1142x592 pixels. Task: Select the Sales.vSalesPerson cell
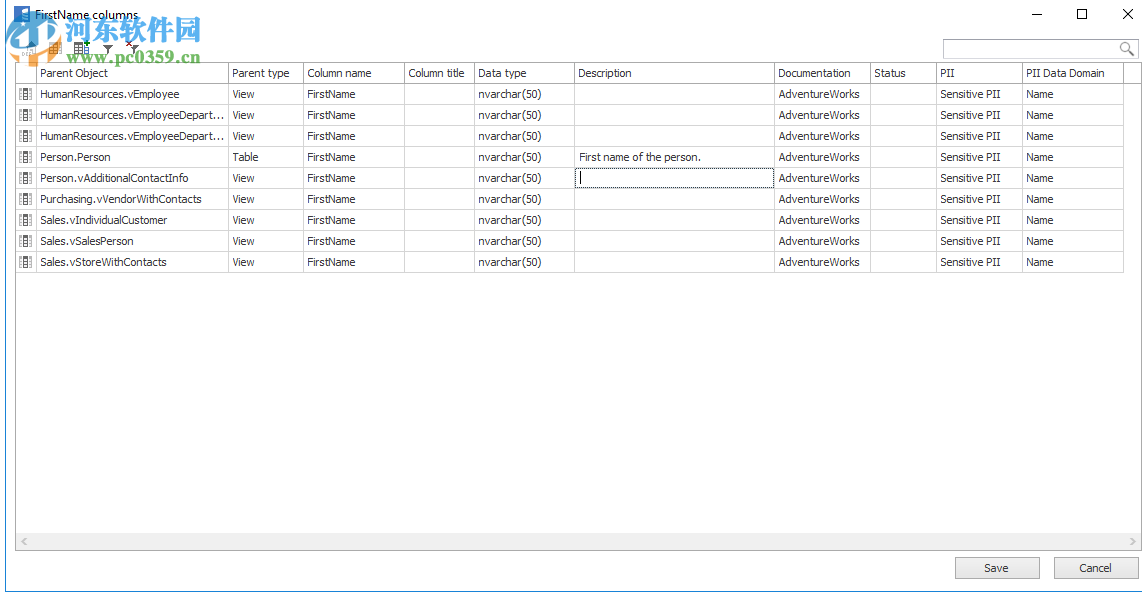(x=132, y=242)
